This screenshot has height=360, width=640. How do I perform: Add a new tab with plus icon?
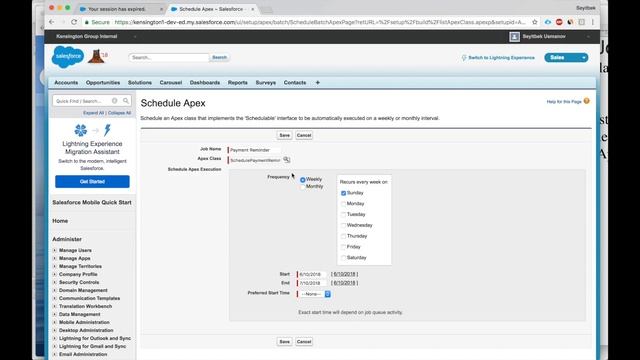(318, 82)
